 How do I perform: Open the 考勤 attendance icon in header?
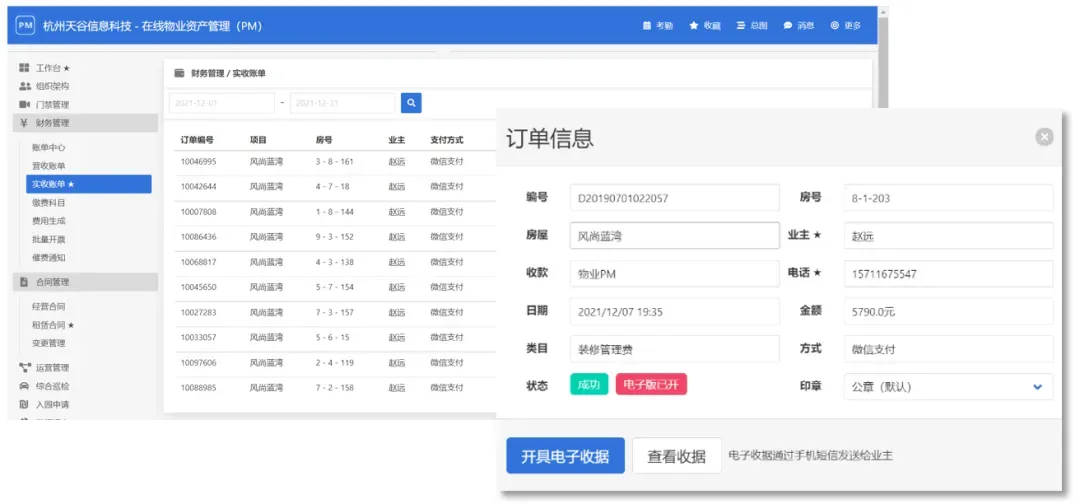click(647, 25)
